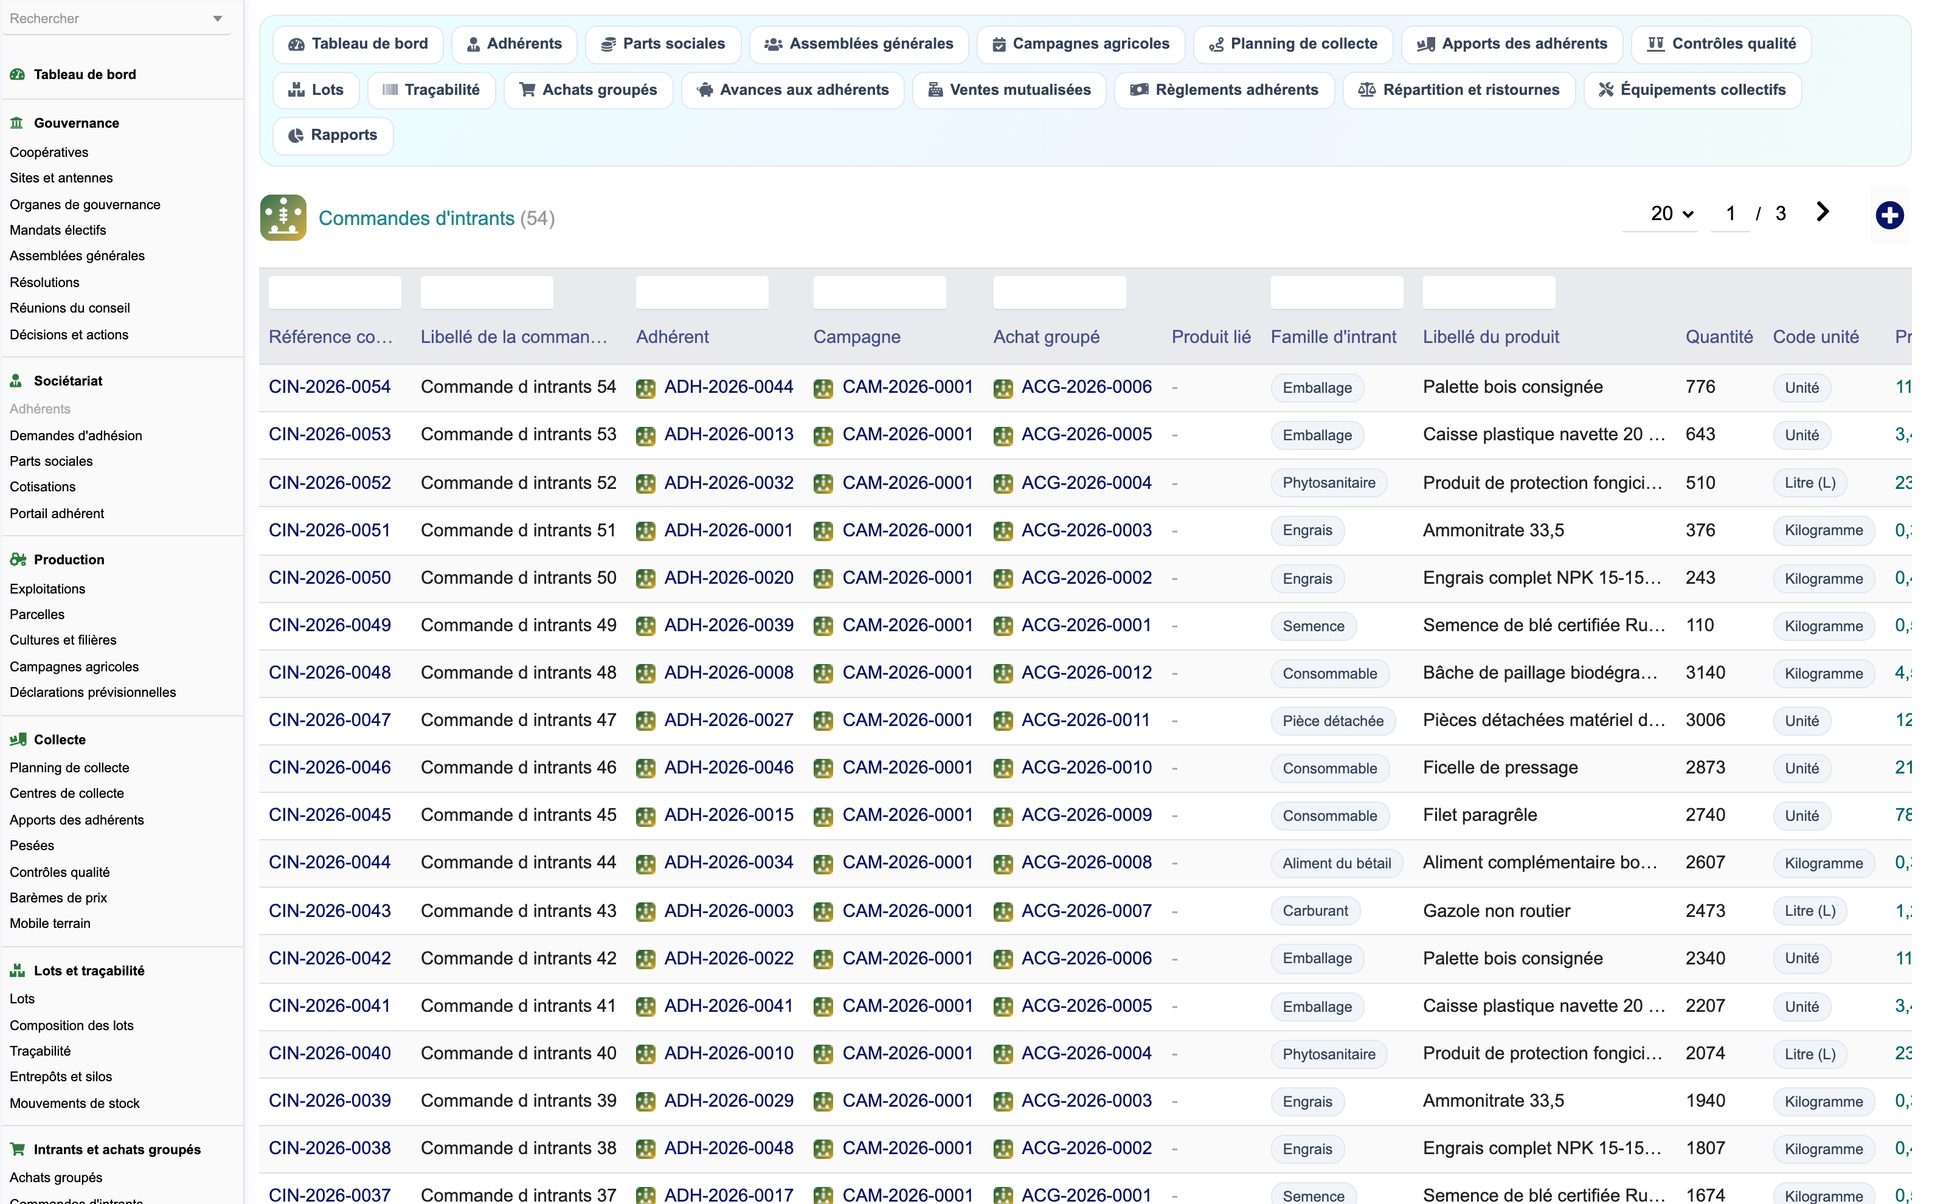Select the Campagnes agricoles tab
The image size is (1946, 1204).
click(1081, 44)
